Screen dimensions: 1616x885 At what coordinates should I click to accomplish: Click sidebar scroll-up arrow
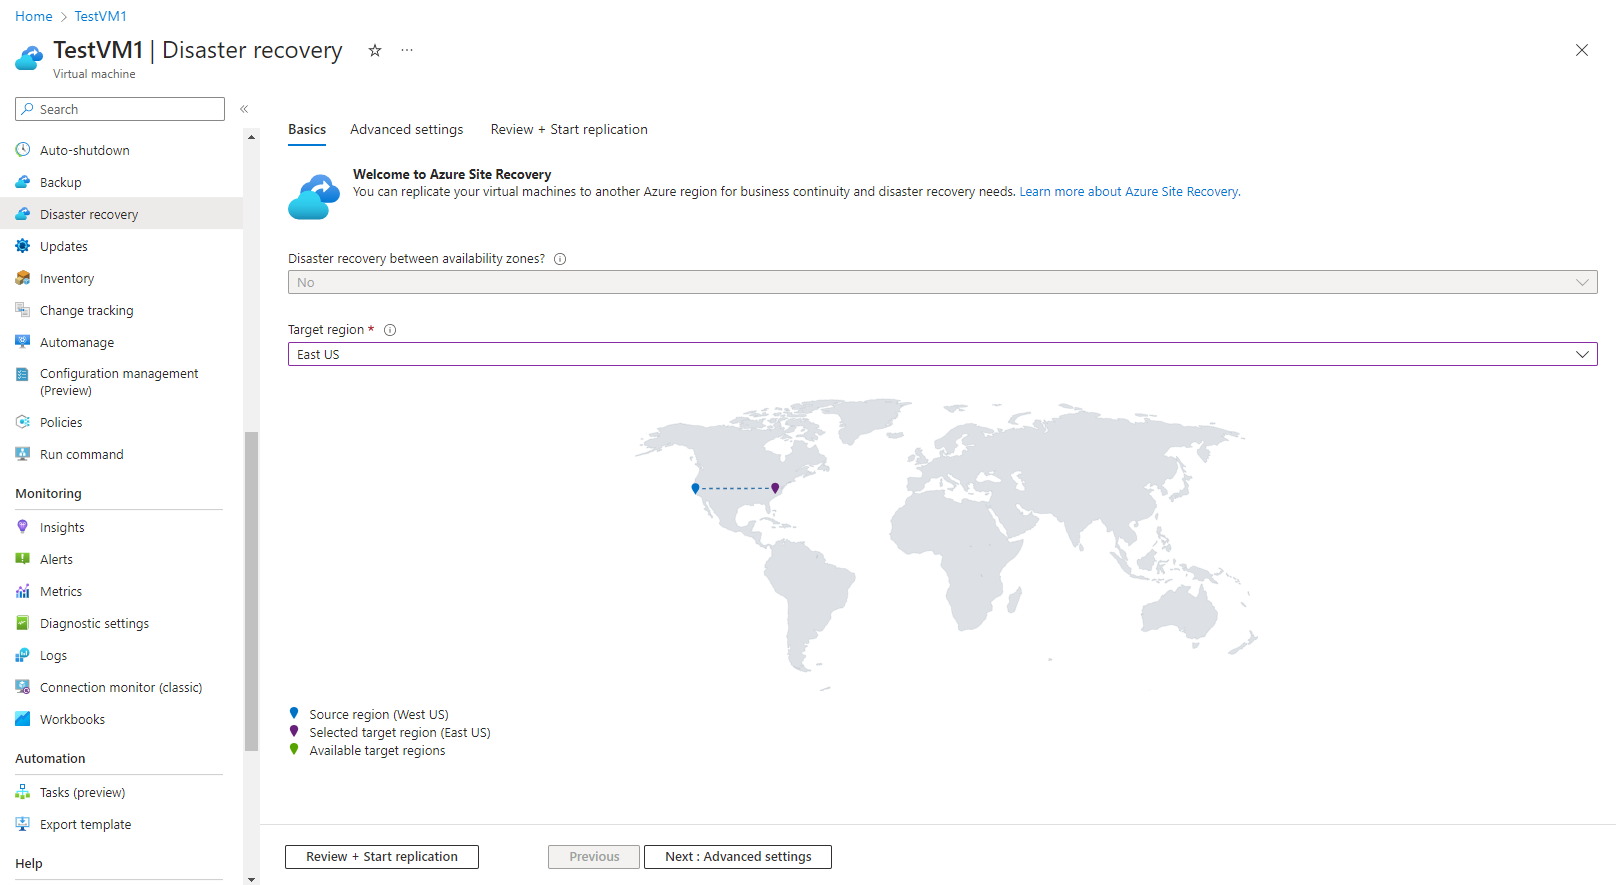(x=251, y=137)
